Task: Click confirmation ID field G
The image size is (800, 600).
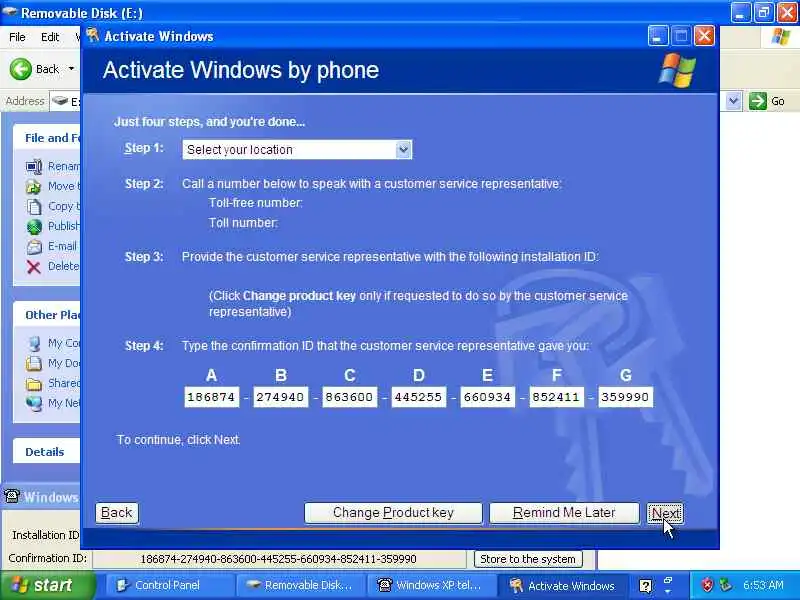Action: click(x=626, y=397)
